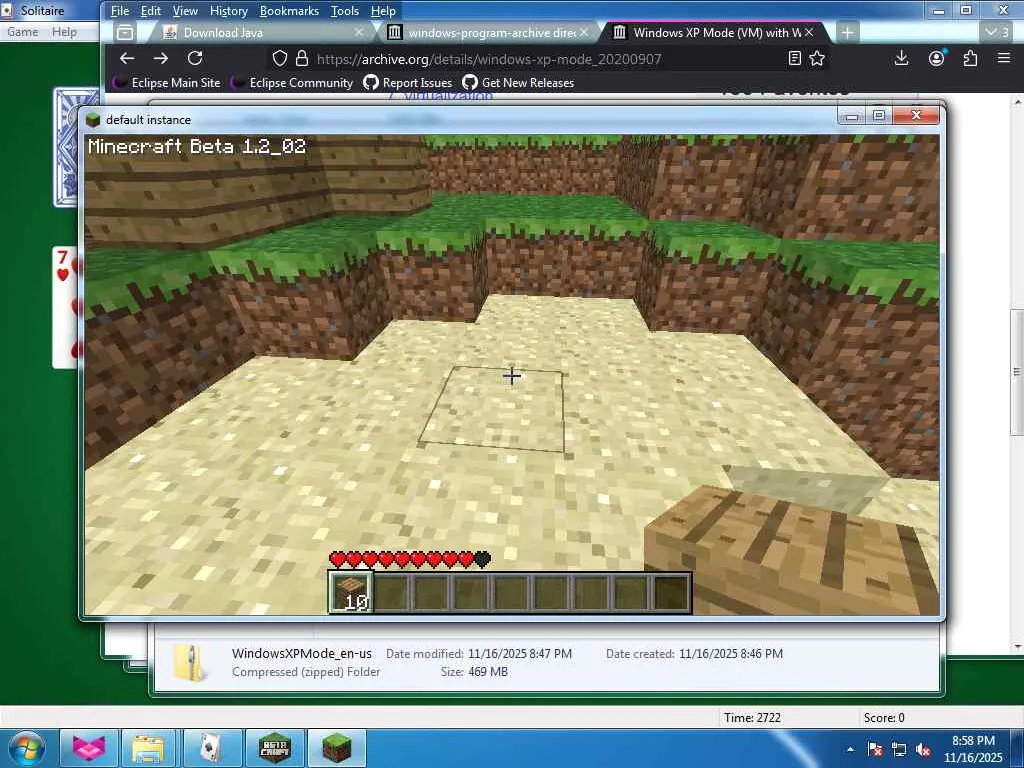This screenshot has width=1024, height=768.
Task: Click the Solitaire Time: 2722 status
Action: pos(752,718)
